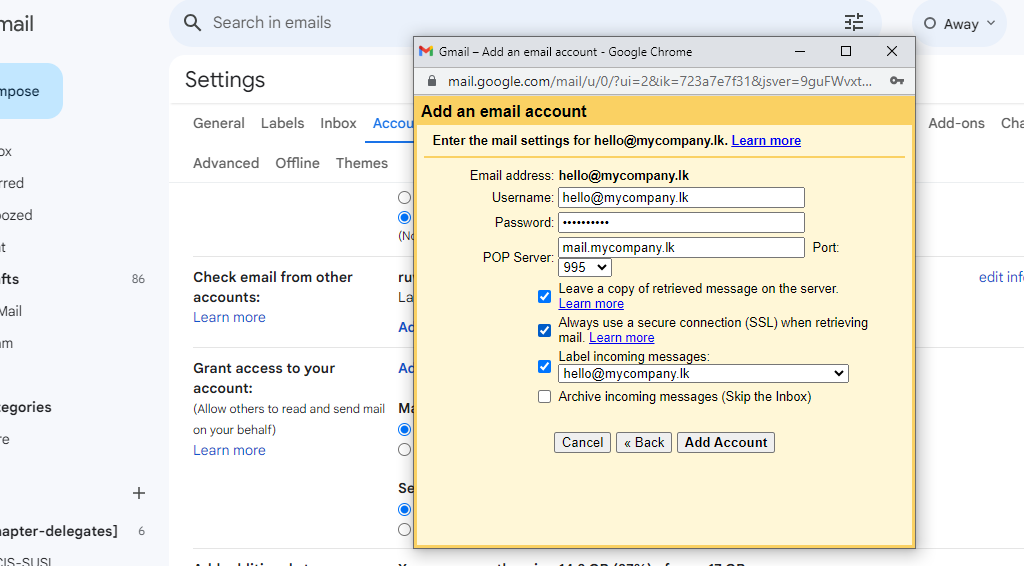
Task: Open the Labels settings tab
Action: [x=282, y=123]
